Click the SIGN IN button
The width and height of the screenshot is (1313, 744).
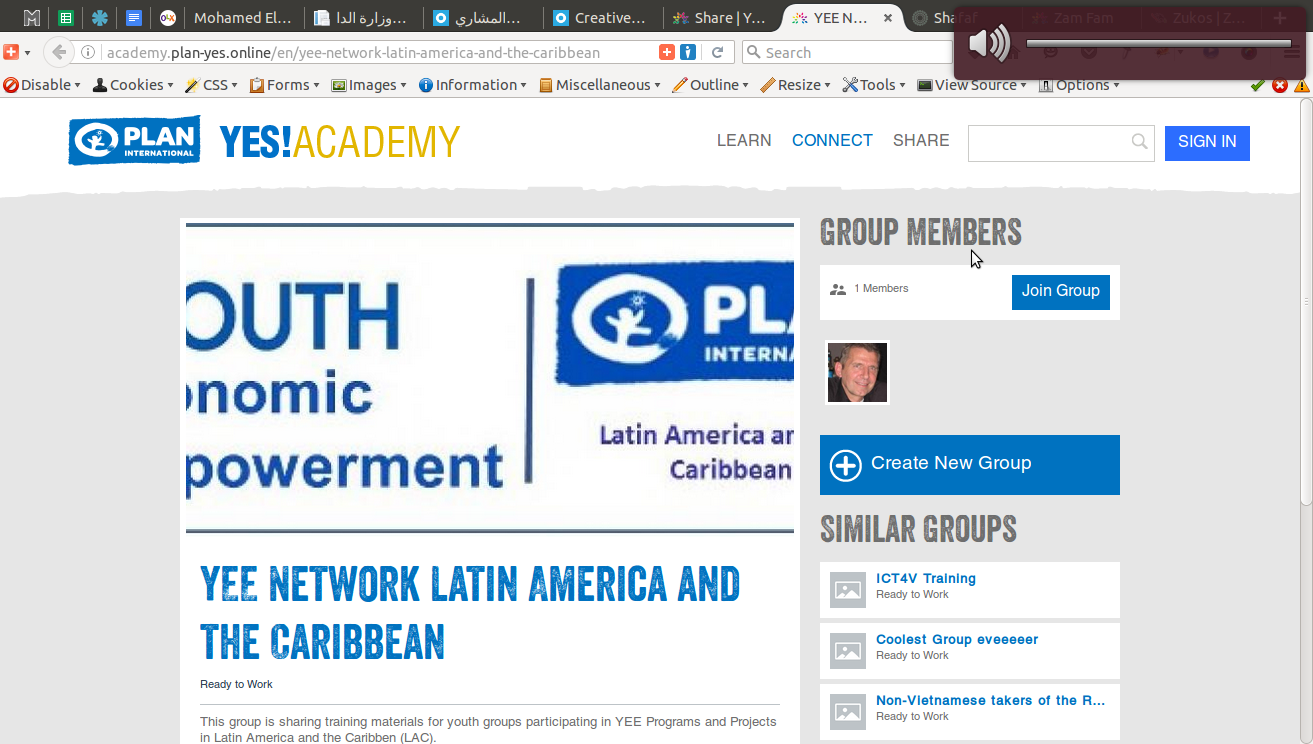point(1207,142)
